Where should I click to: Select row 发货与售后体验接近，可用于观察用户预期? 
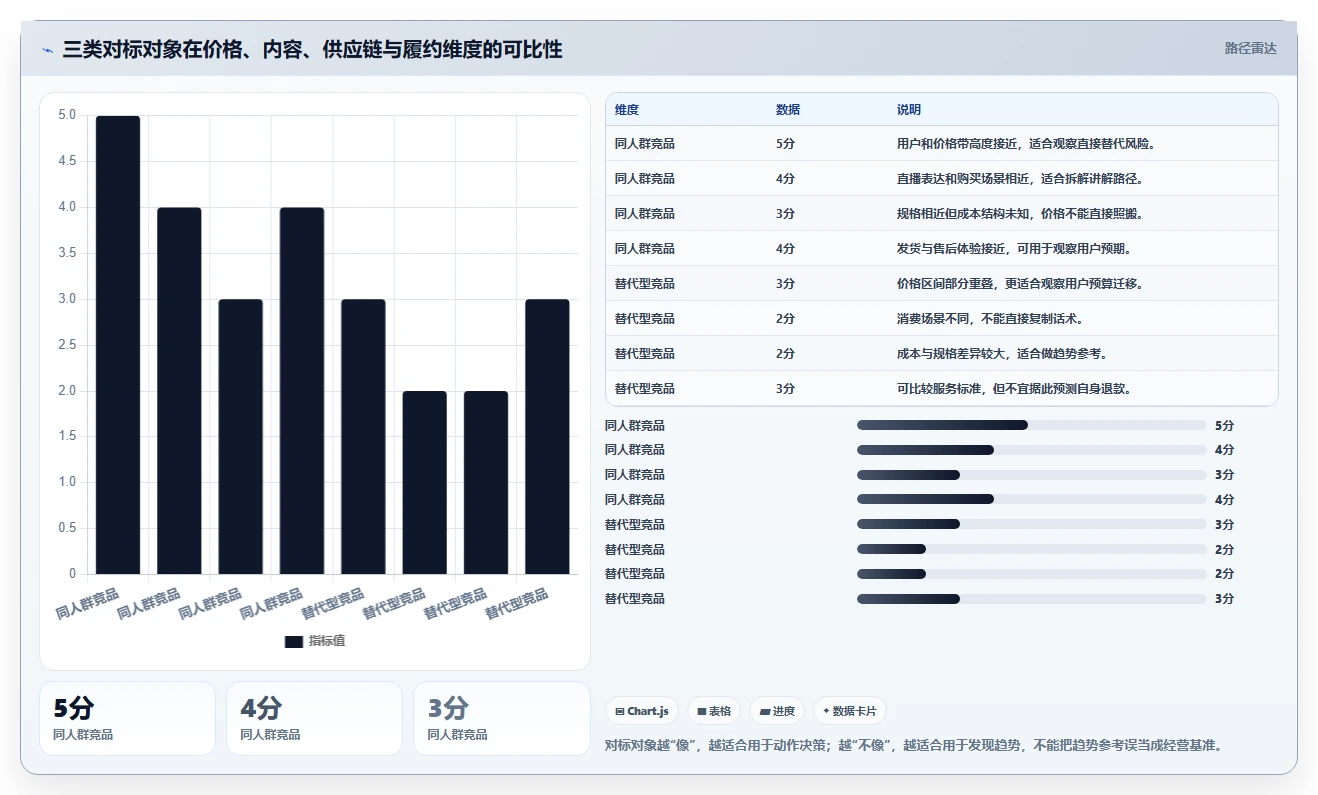[942, 248]
